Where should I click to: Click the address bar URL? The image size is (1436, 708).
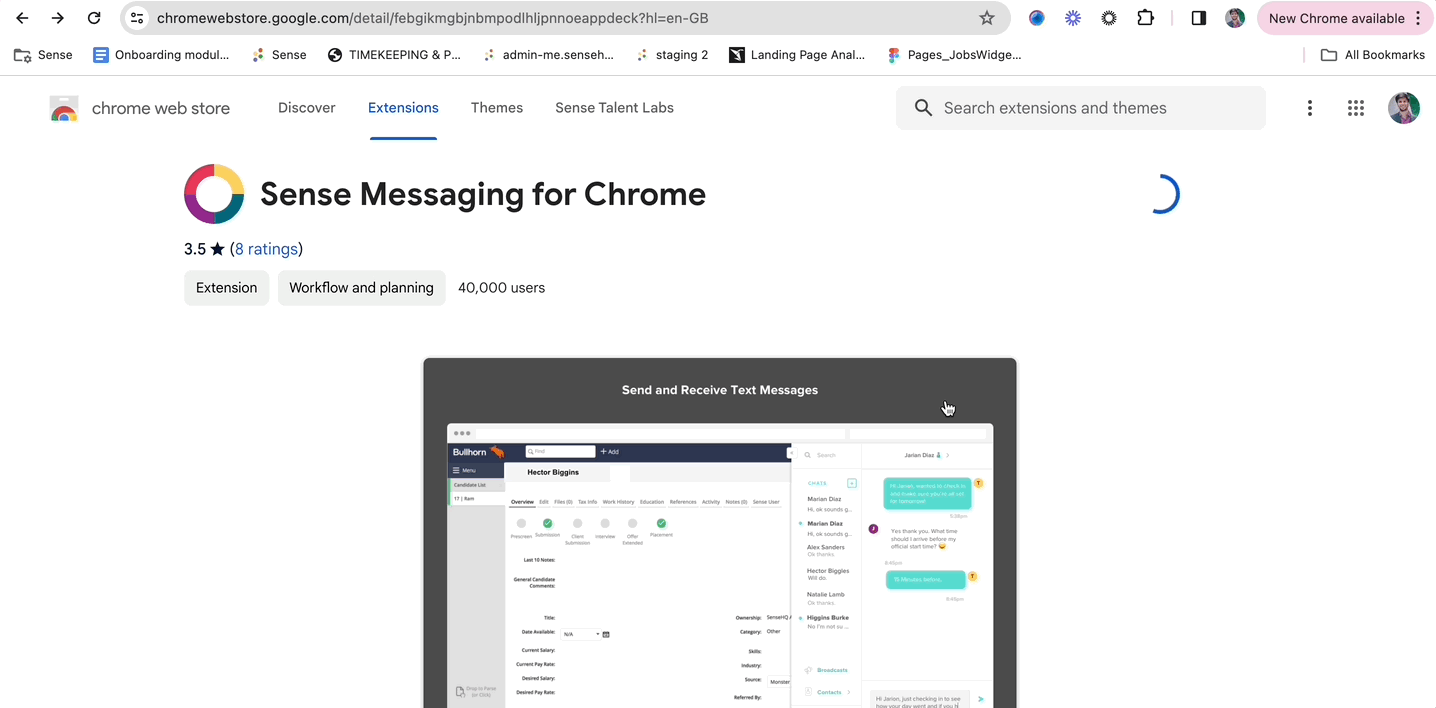(x=433, y=18)
